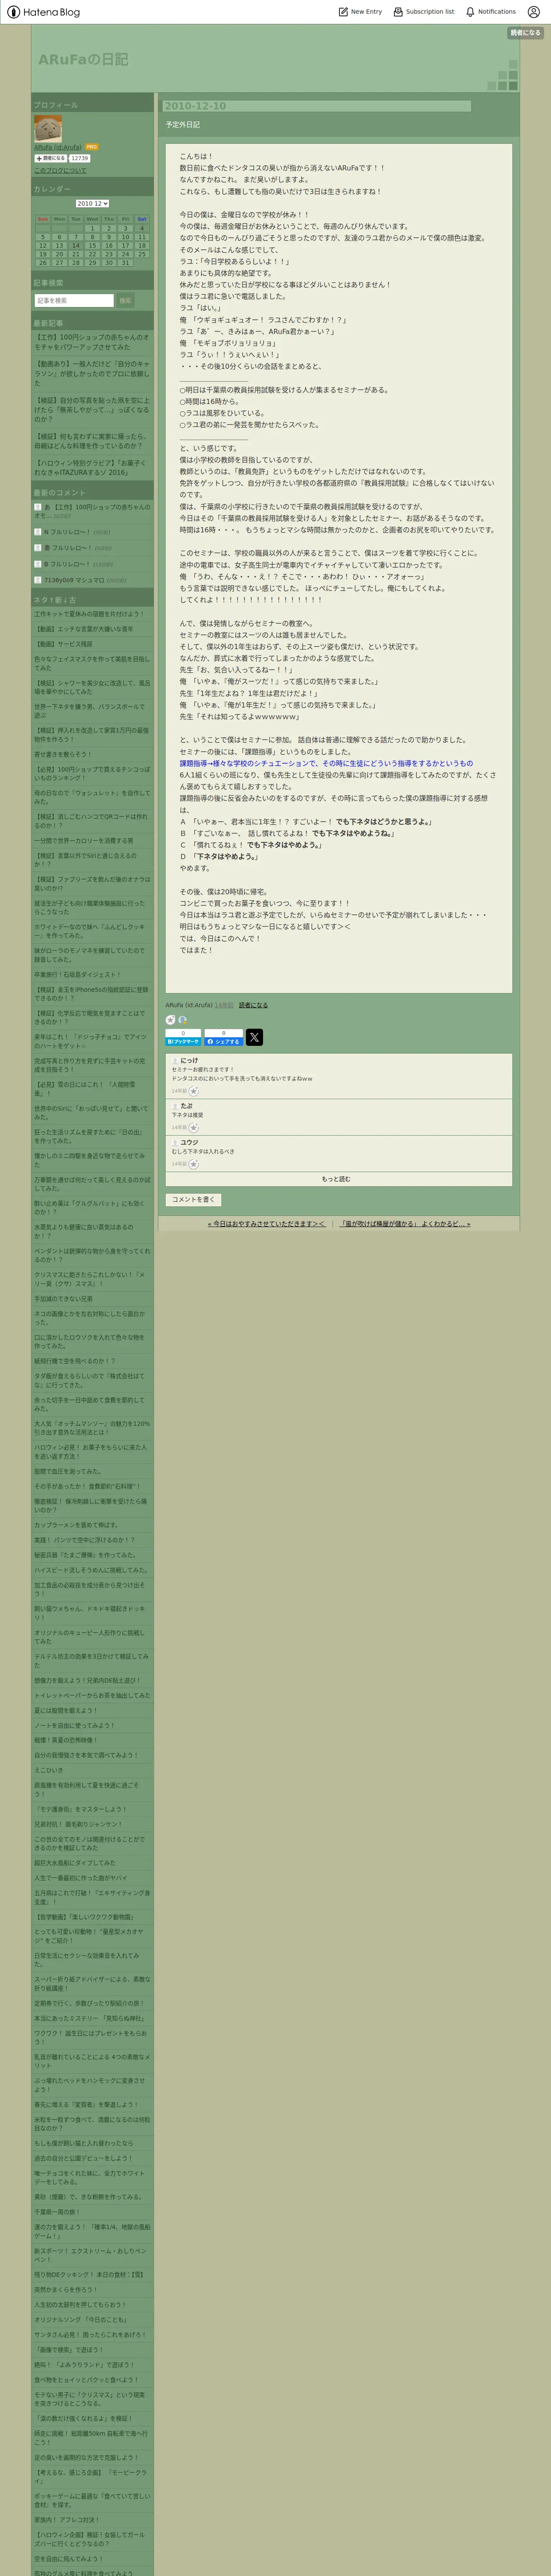Click the ARuFa profile avatar image
The height and width of the screenshot is (2576, 551).
(48, 128)
